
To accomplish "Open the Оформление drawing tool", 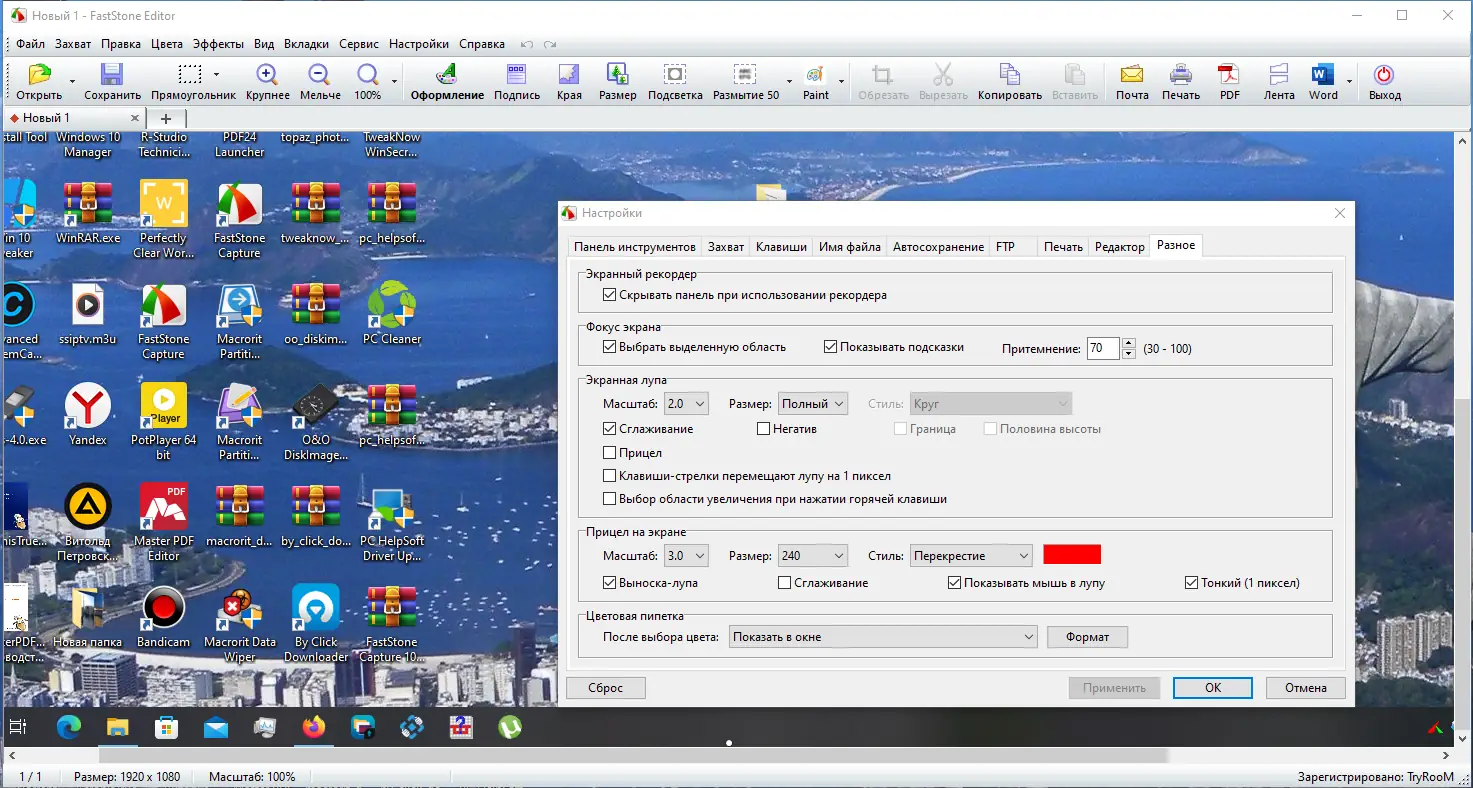I will (x=447, y=75).
